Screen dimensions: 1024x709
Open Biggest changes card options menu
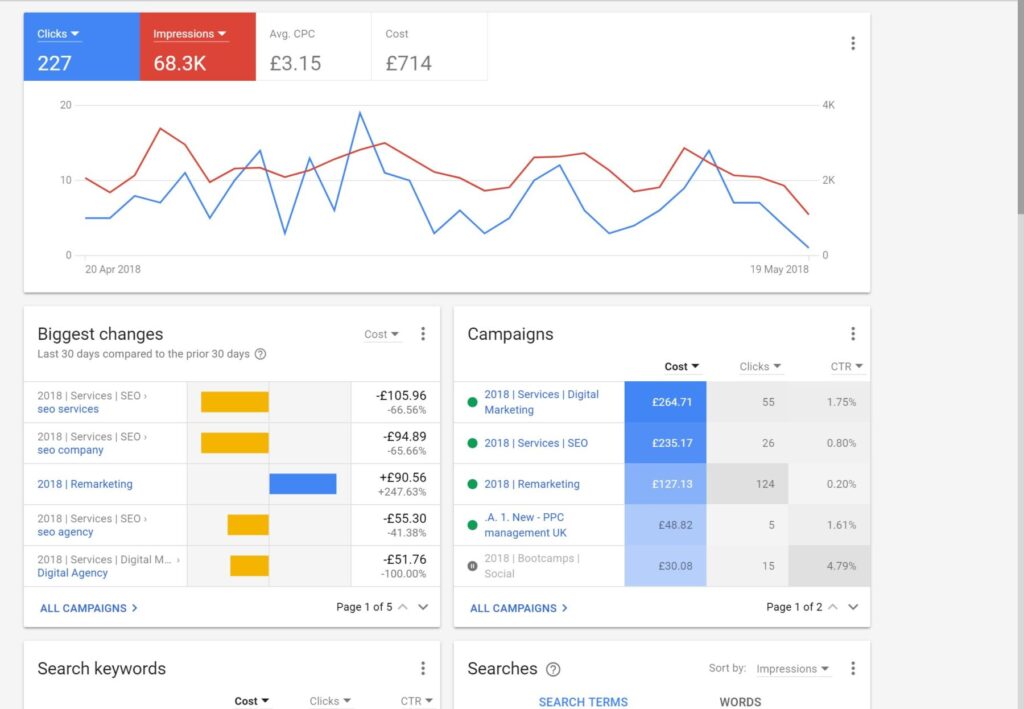[423, 334]
